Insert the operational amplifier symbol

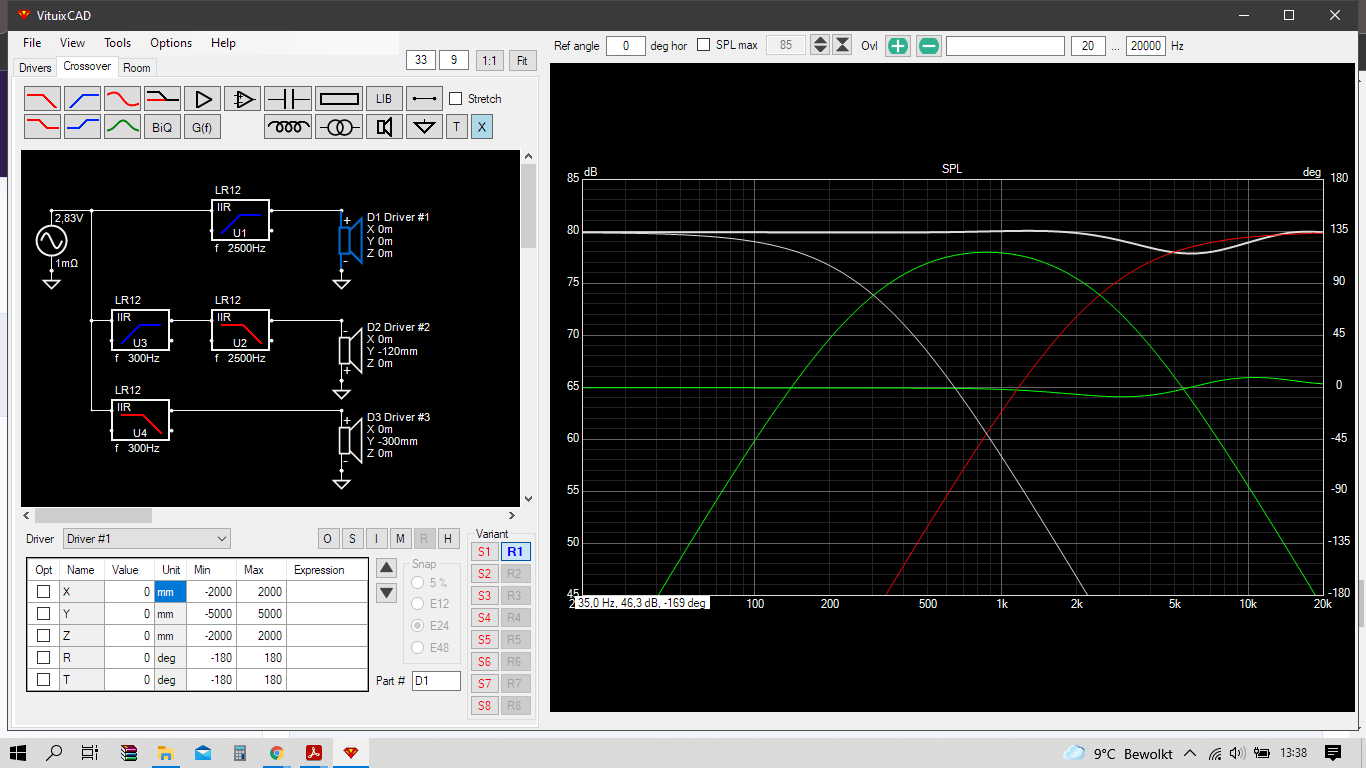[x=242, y=98]
